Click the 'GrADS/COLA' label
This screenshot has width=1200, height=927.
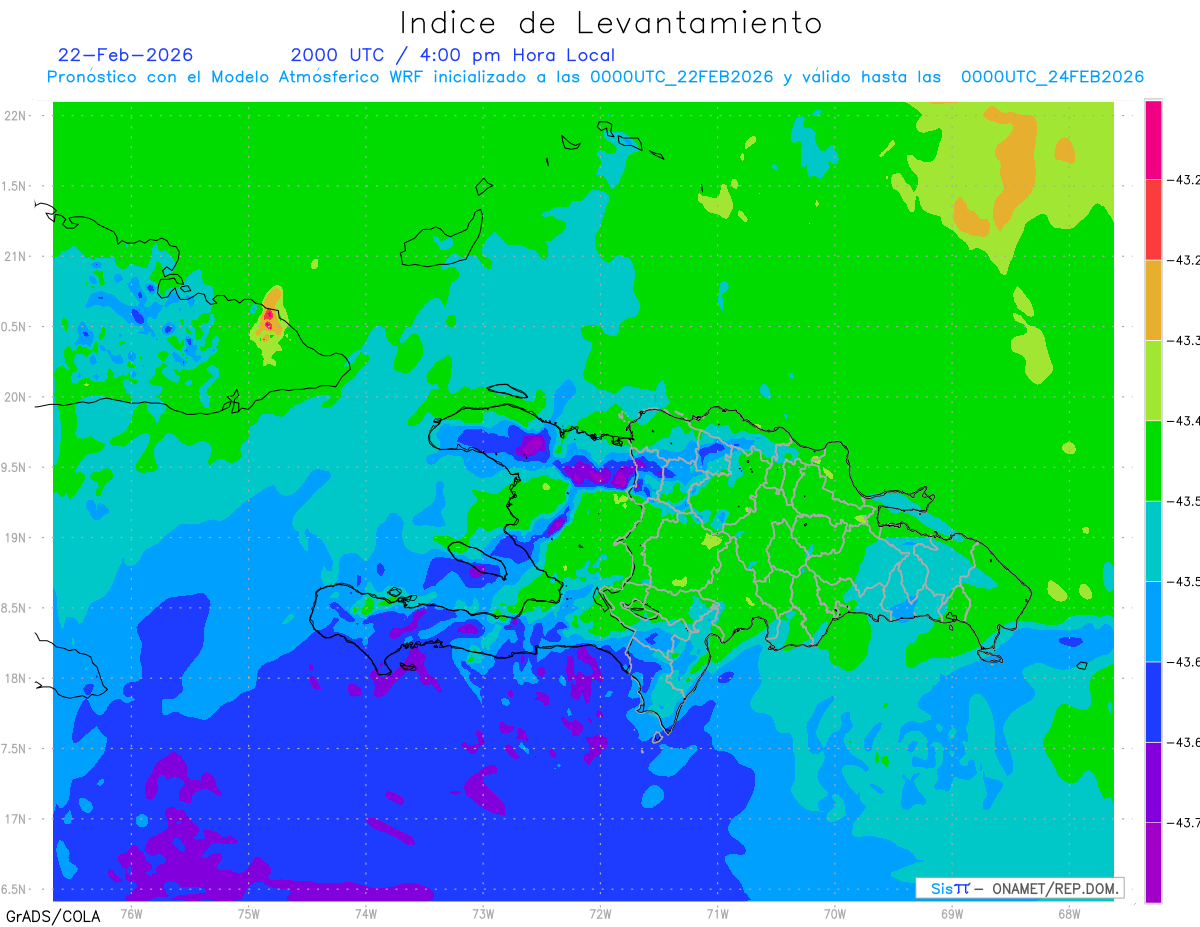point(53,916)
